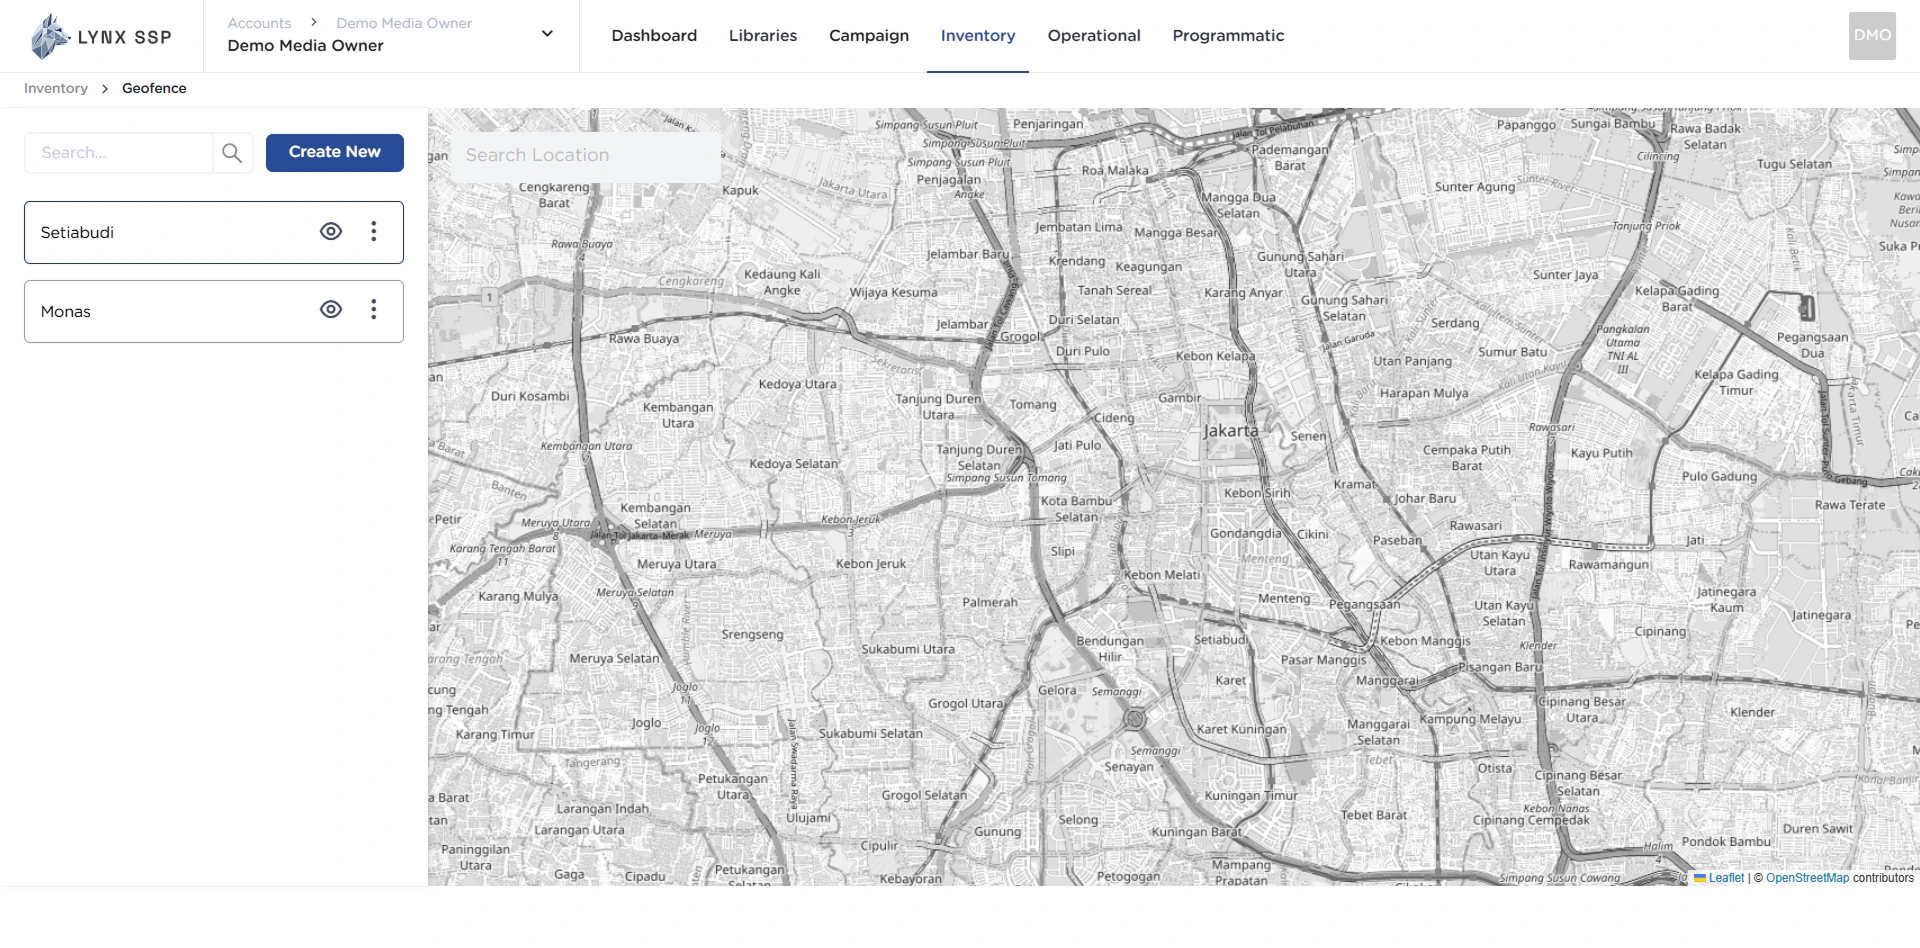Click the search magnifier icon
This screenshot has width=1920, height=948.
click(x=231, y=152)
